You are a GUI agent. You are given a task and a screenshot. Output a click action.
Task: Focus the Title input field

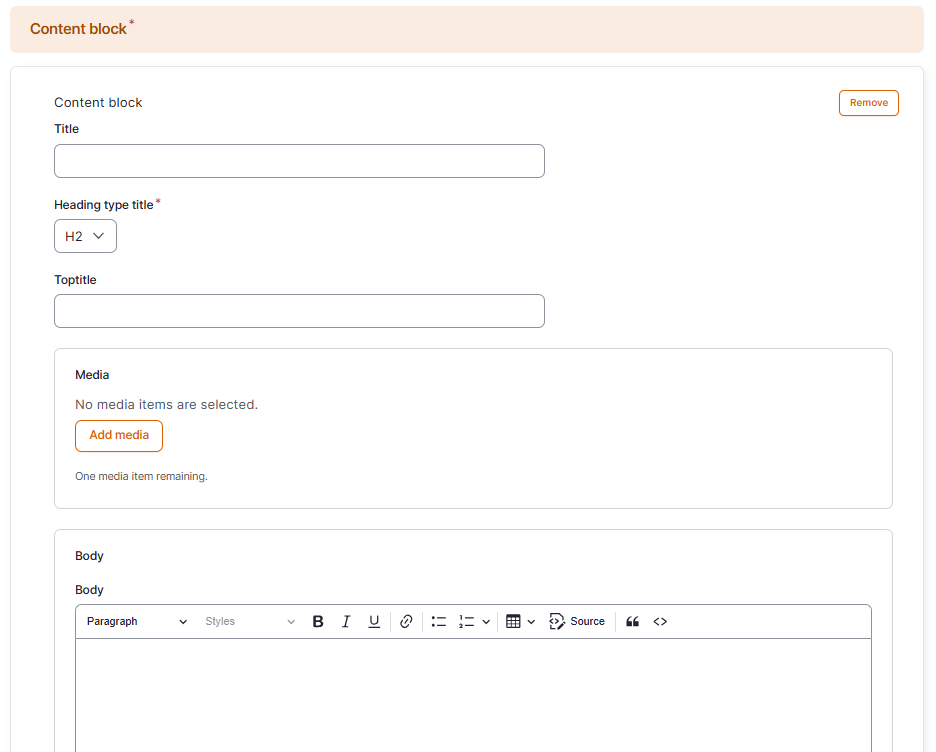(299, 161)
